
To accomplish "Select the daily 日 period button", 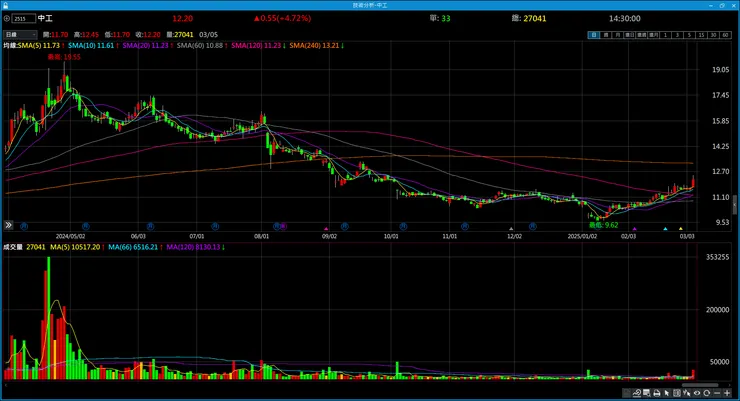I will [594, 35].
